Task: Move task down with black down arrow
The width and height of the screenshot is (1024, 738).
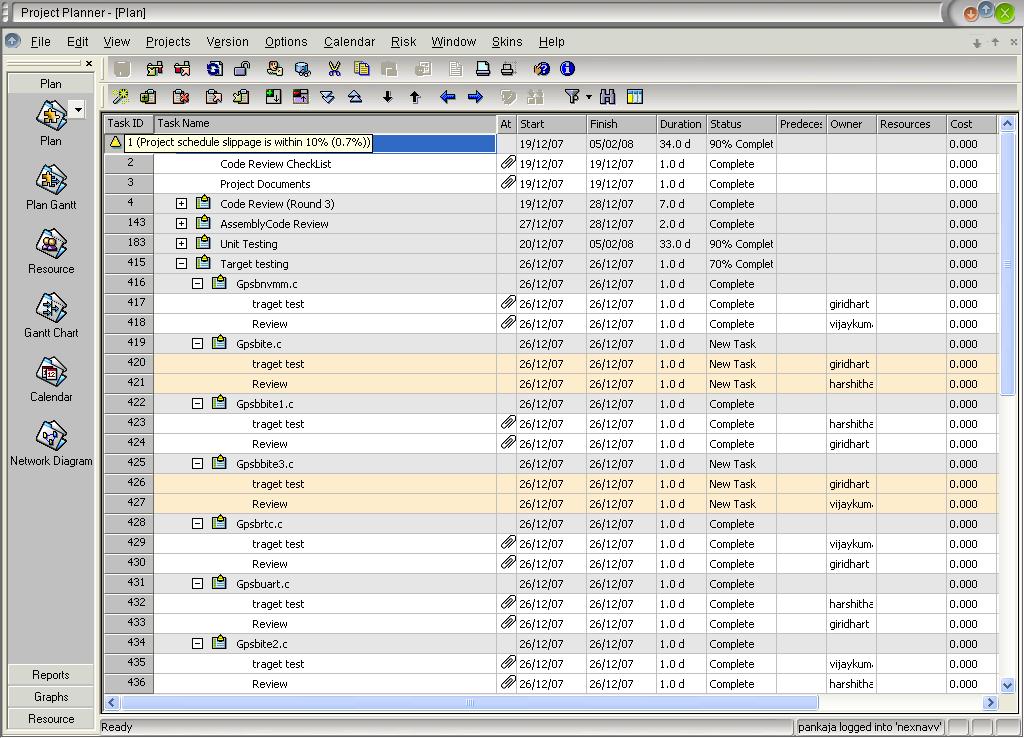Action: click(x=388, y=97)
